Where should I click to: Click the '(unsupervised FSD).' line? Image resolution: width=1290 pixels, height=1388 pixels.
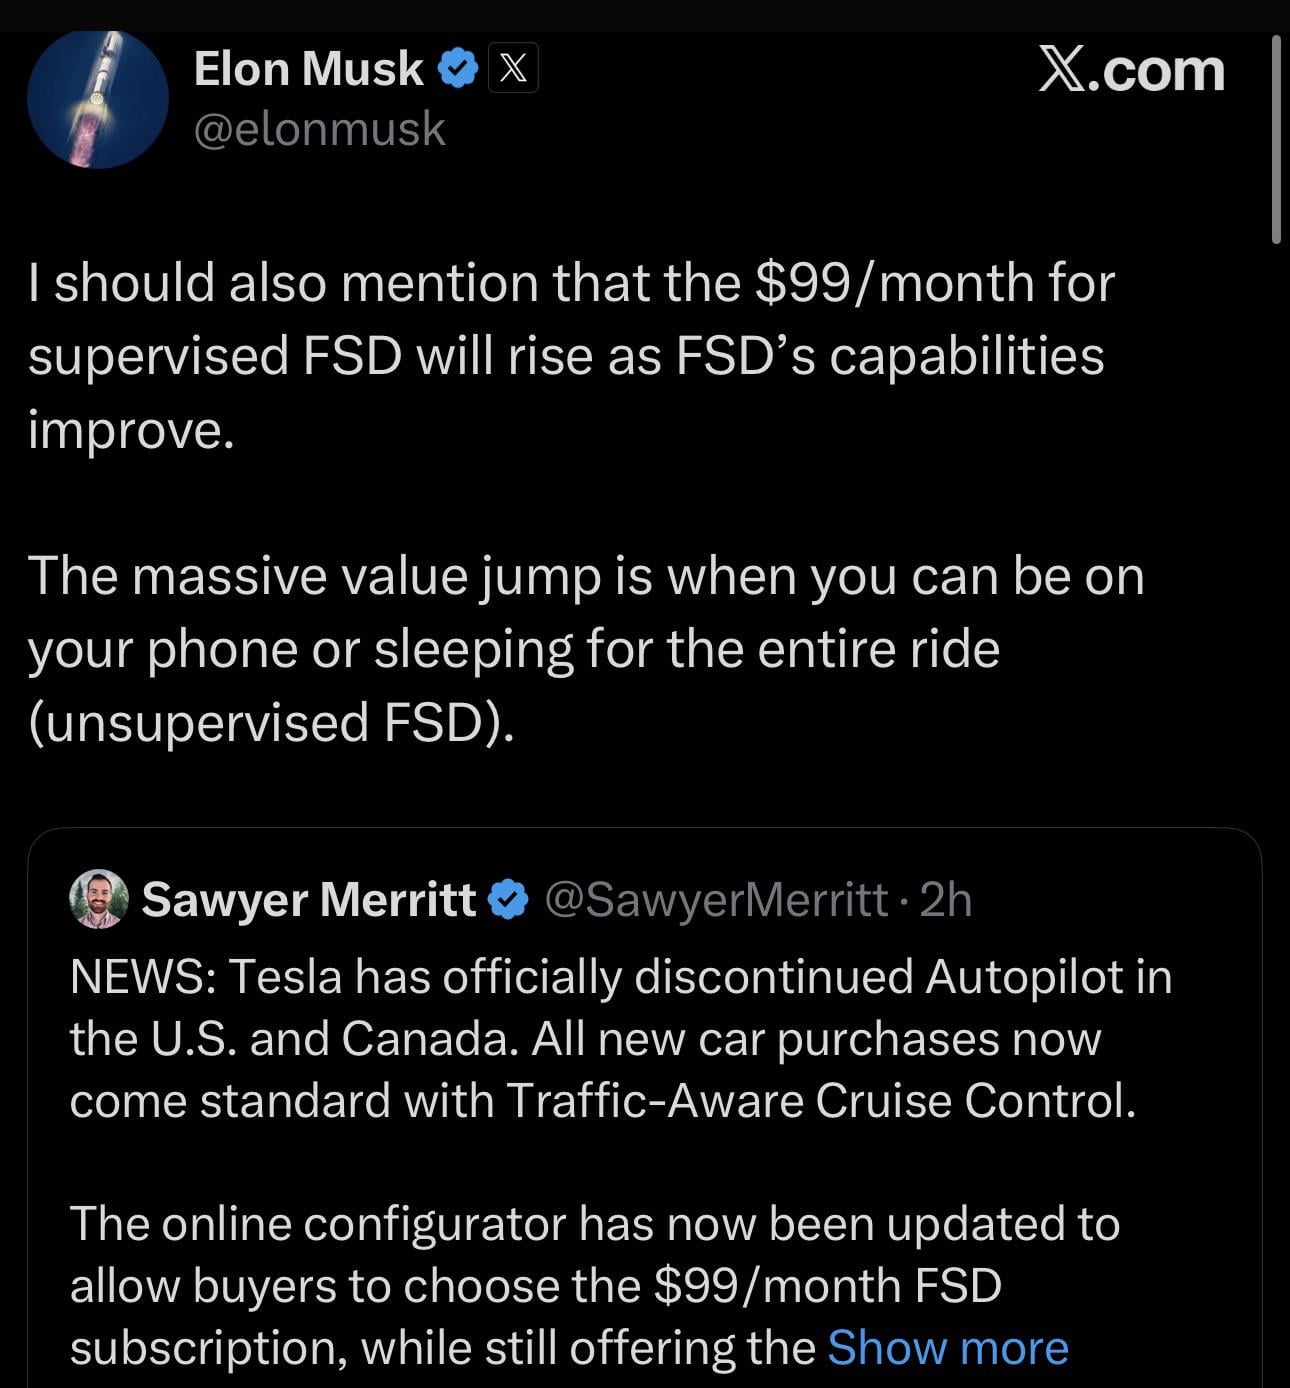pos(271,722)
